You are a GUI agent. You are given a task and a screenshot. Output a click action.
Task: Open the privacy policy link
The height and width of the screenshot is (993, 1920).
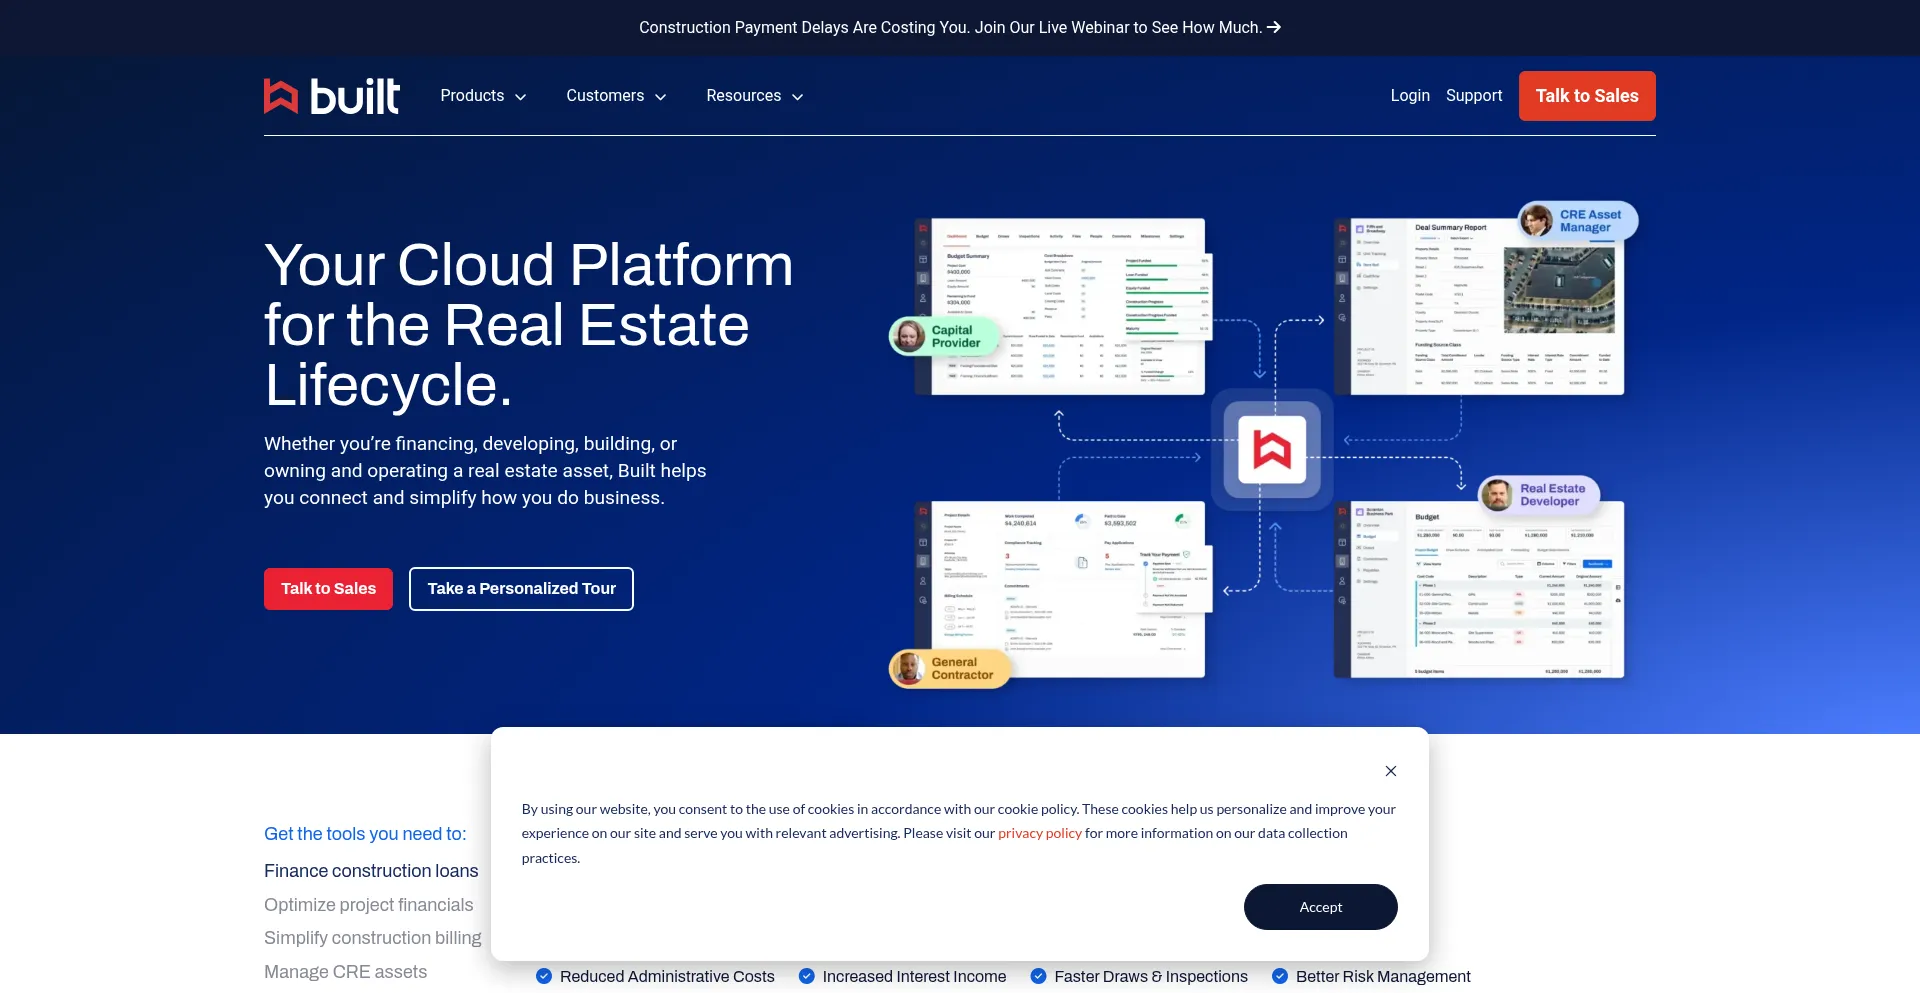[x=1039, y=833]
